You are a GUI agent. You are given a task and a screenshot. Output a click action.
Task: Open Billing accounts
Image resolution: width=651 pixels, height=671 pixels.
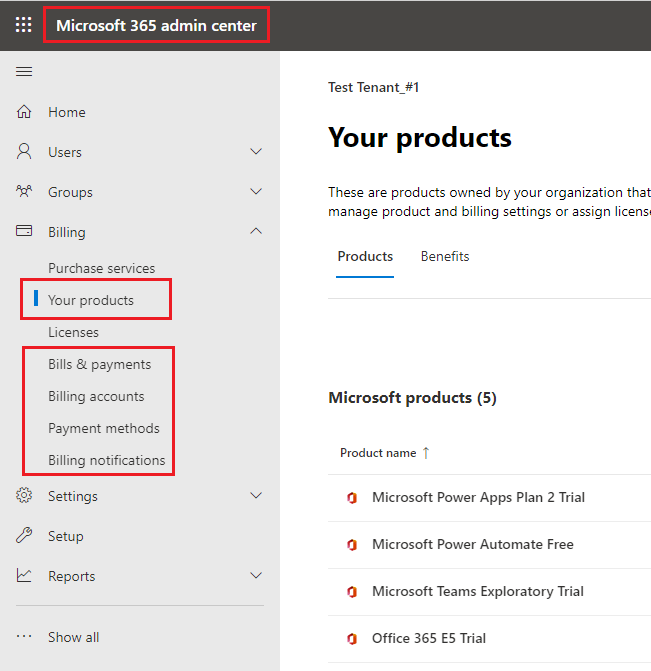click(96, 396)
